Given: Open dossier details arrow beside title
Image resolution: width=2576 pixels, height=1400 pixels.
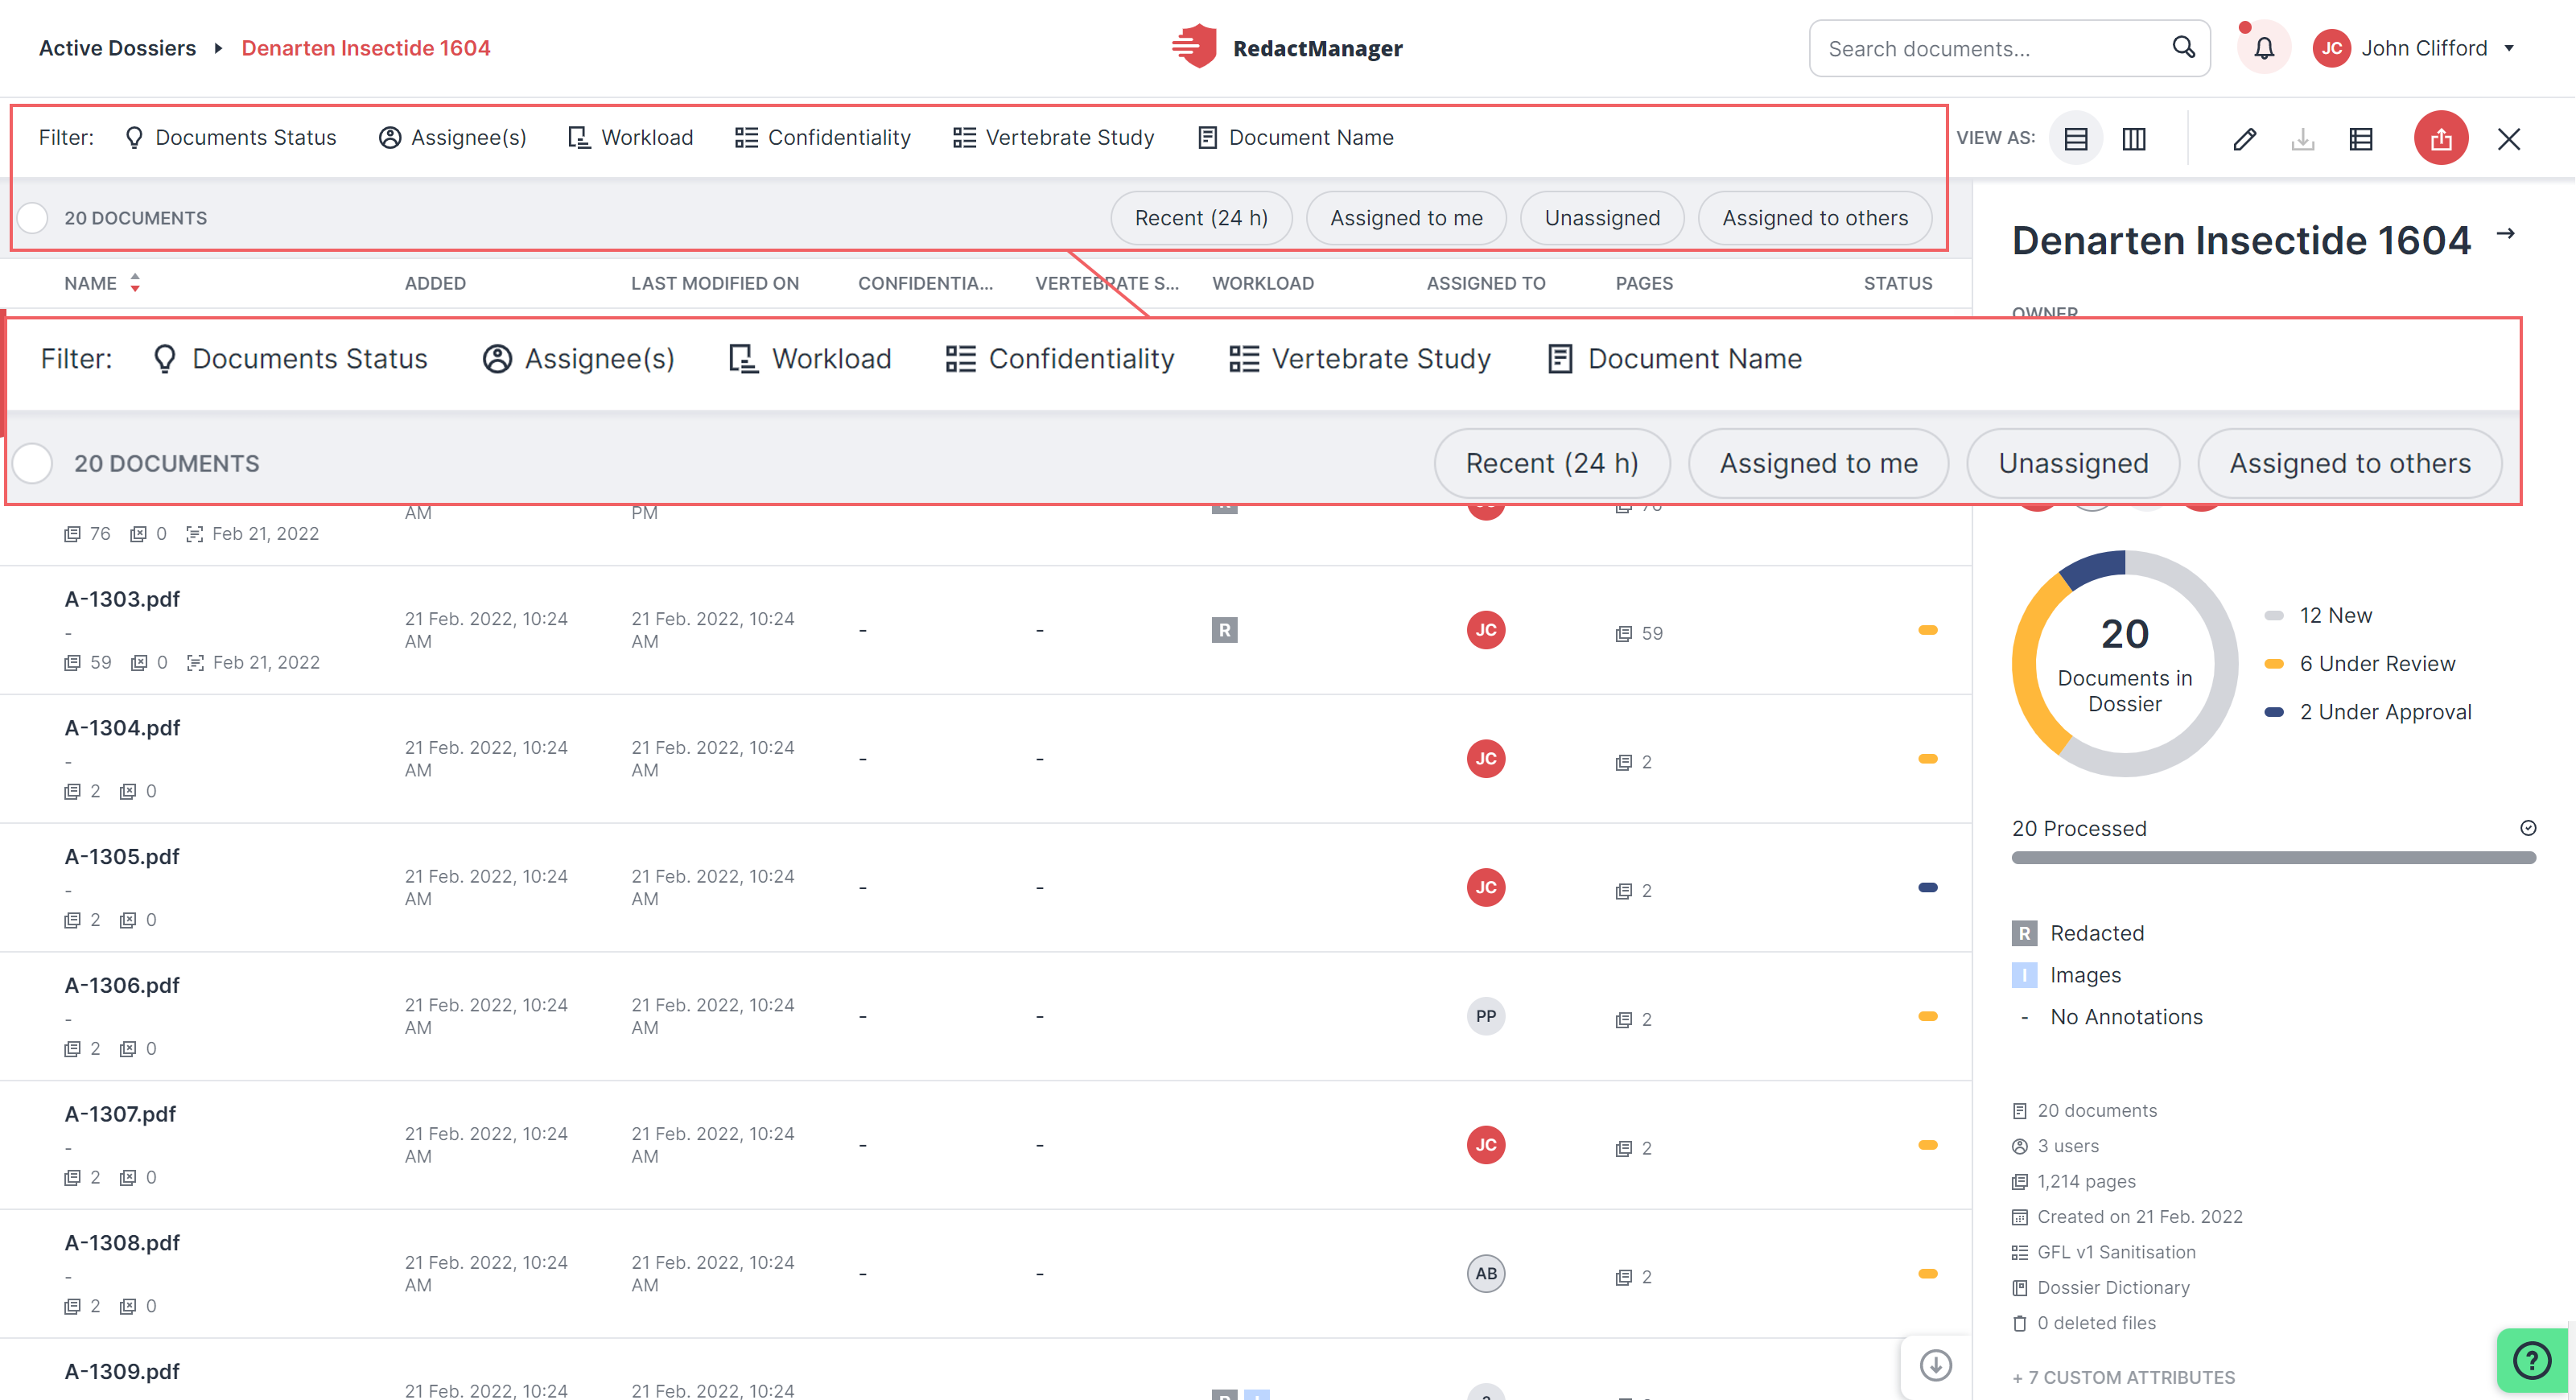Looking at the screenshot, I should coord(2506,233).
